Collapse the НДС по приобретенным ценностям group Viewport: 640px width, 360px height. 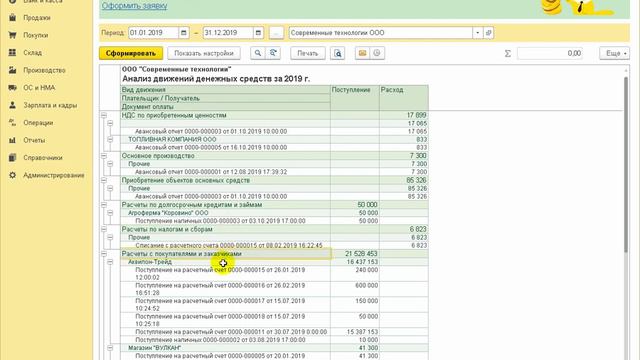[x=104, y=116]
